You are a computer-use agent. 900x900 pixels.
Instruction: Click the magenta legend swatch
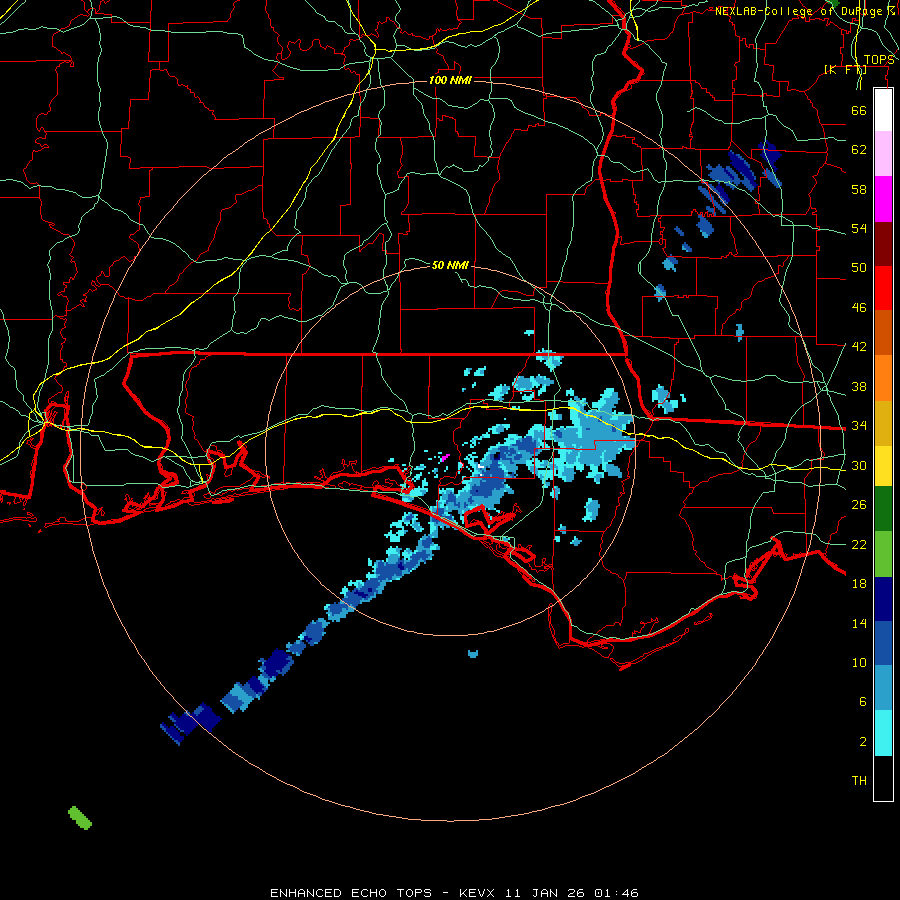(x=883, y=199)
